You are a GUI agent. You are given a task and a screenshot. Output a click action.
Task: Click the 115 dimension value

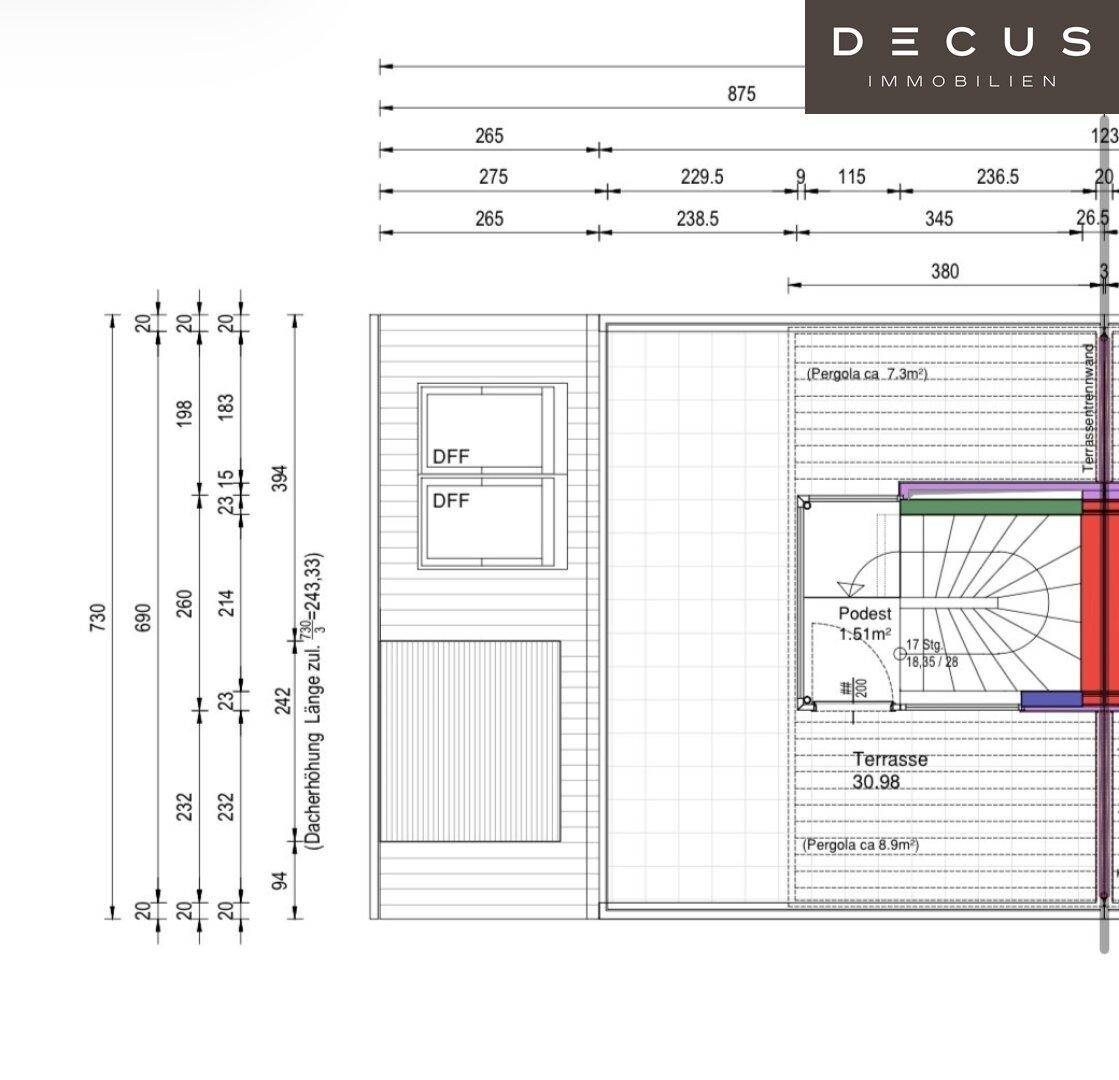pyautogui.click(x=851, y=176)
